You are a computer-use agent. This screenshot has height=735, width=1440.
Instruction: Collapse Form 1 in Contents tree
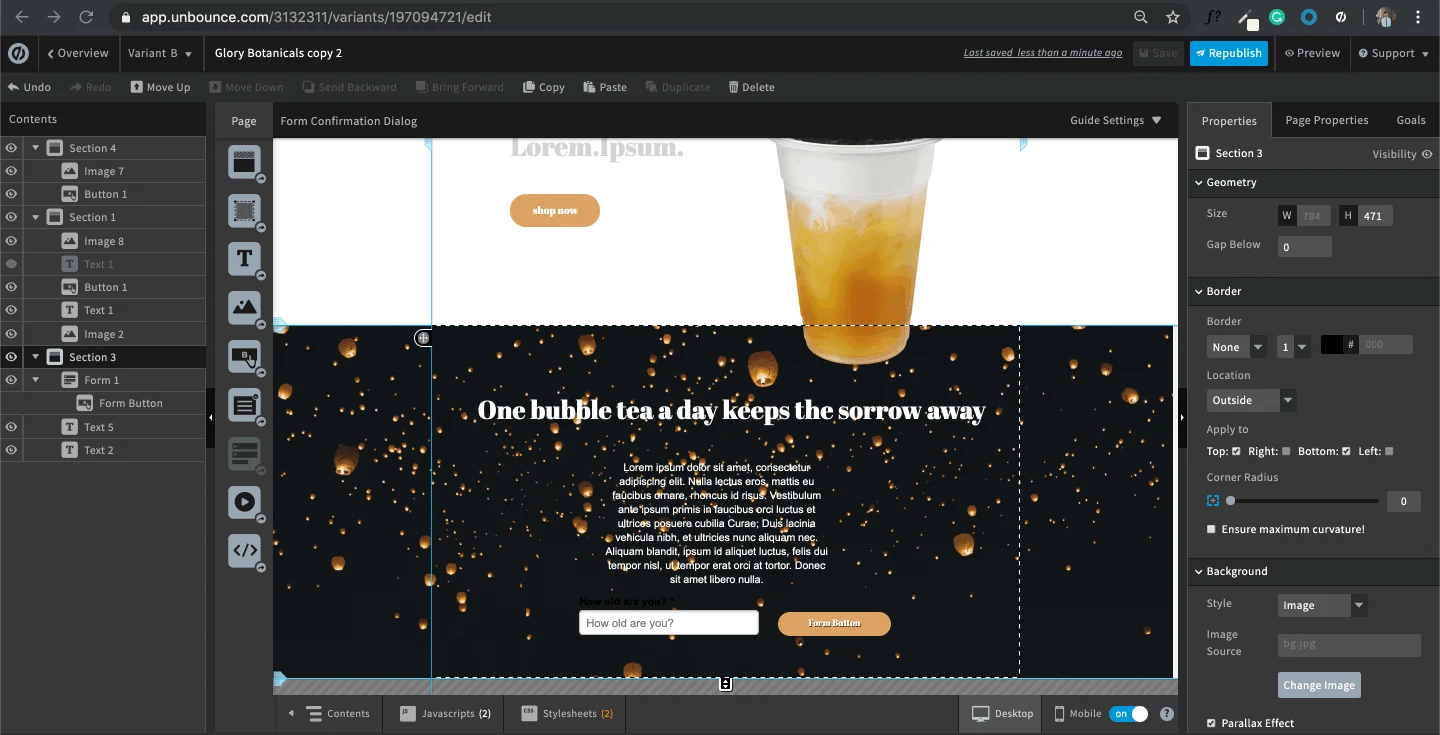(x=36, y=380)
